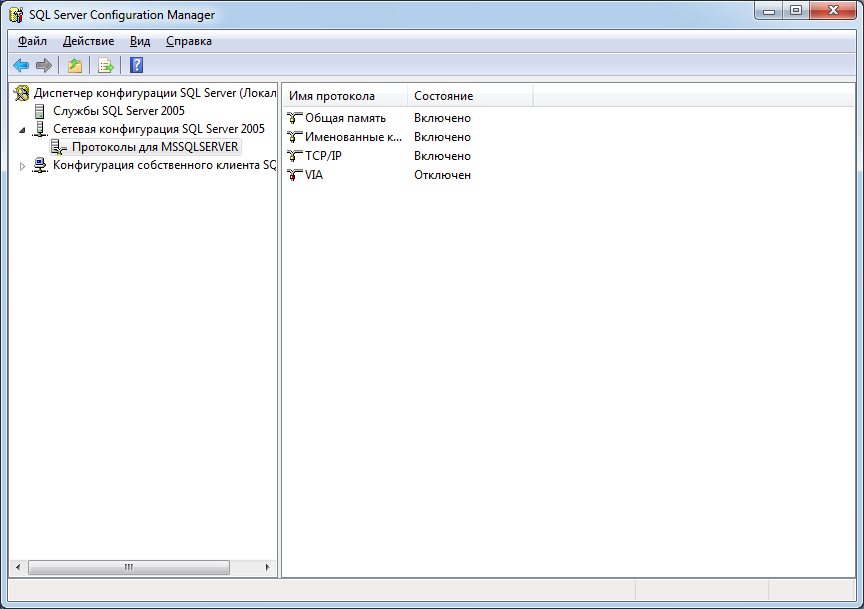Click the Диспетчер конфигурации SQL Server root icon
This screenshot has width=864, height=609.
pyautogui.click(x=22, y=93)
